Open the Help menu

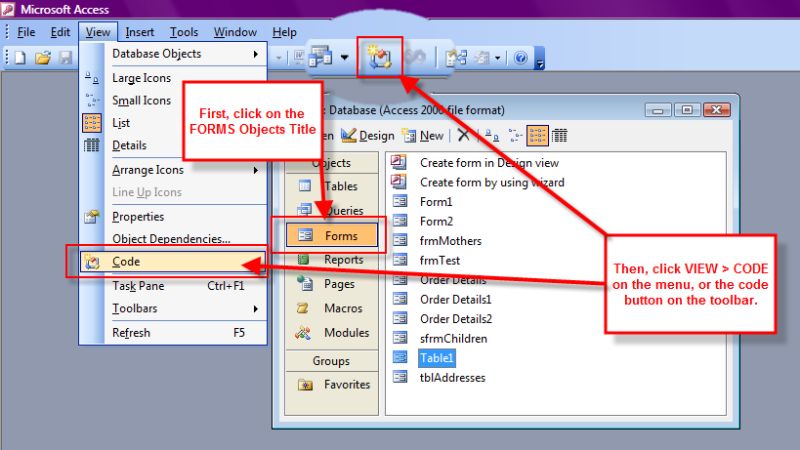coord(284,32)
